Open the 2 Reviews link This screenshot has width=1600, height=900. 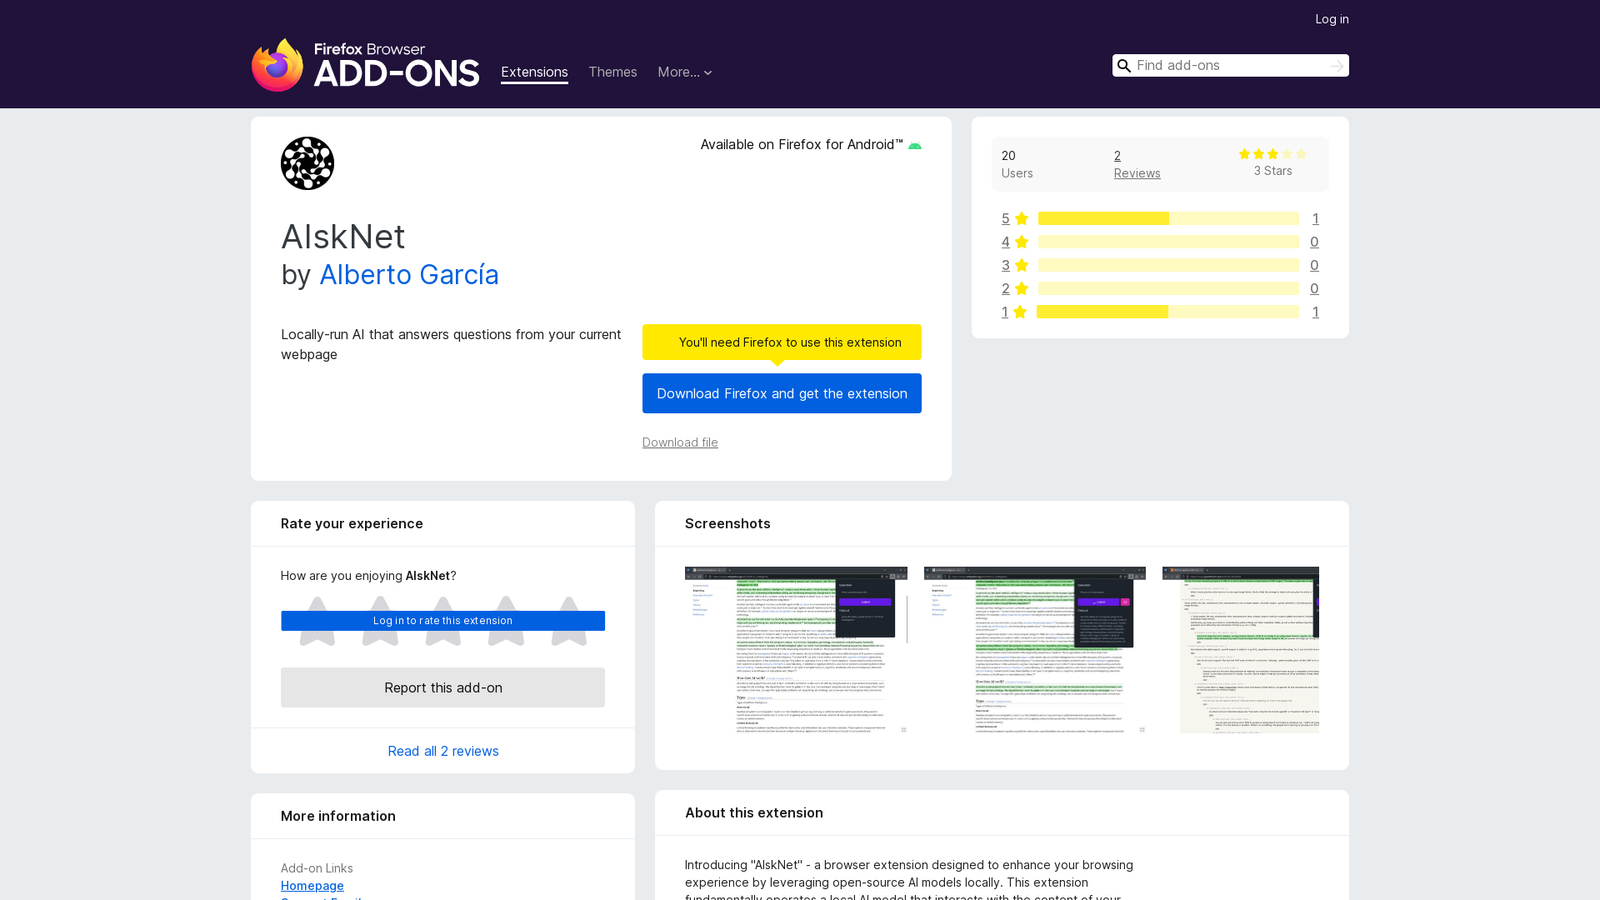click(1137, 164)
